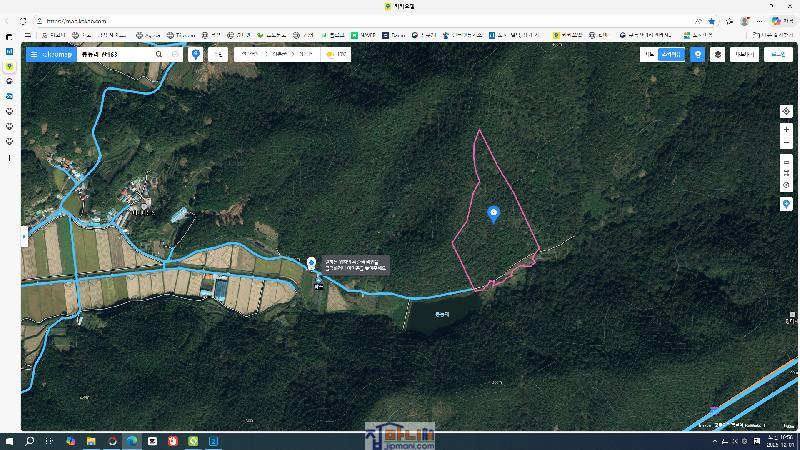
Task: Toggle the highlighted satellite map view option
Action: pos(671,54)
